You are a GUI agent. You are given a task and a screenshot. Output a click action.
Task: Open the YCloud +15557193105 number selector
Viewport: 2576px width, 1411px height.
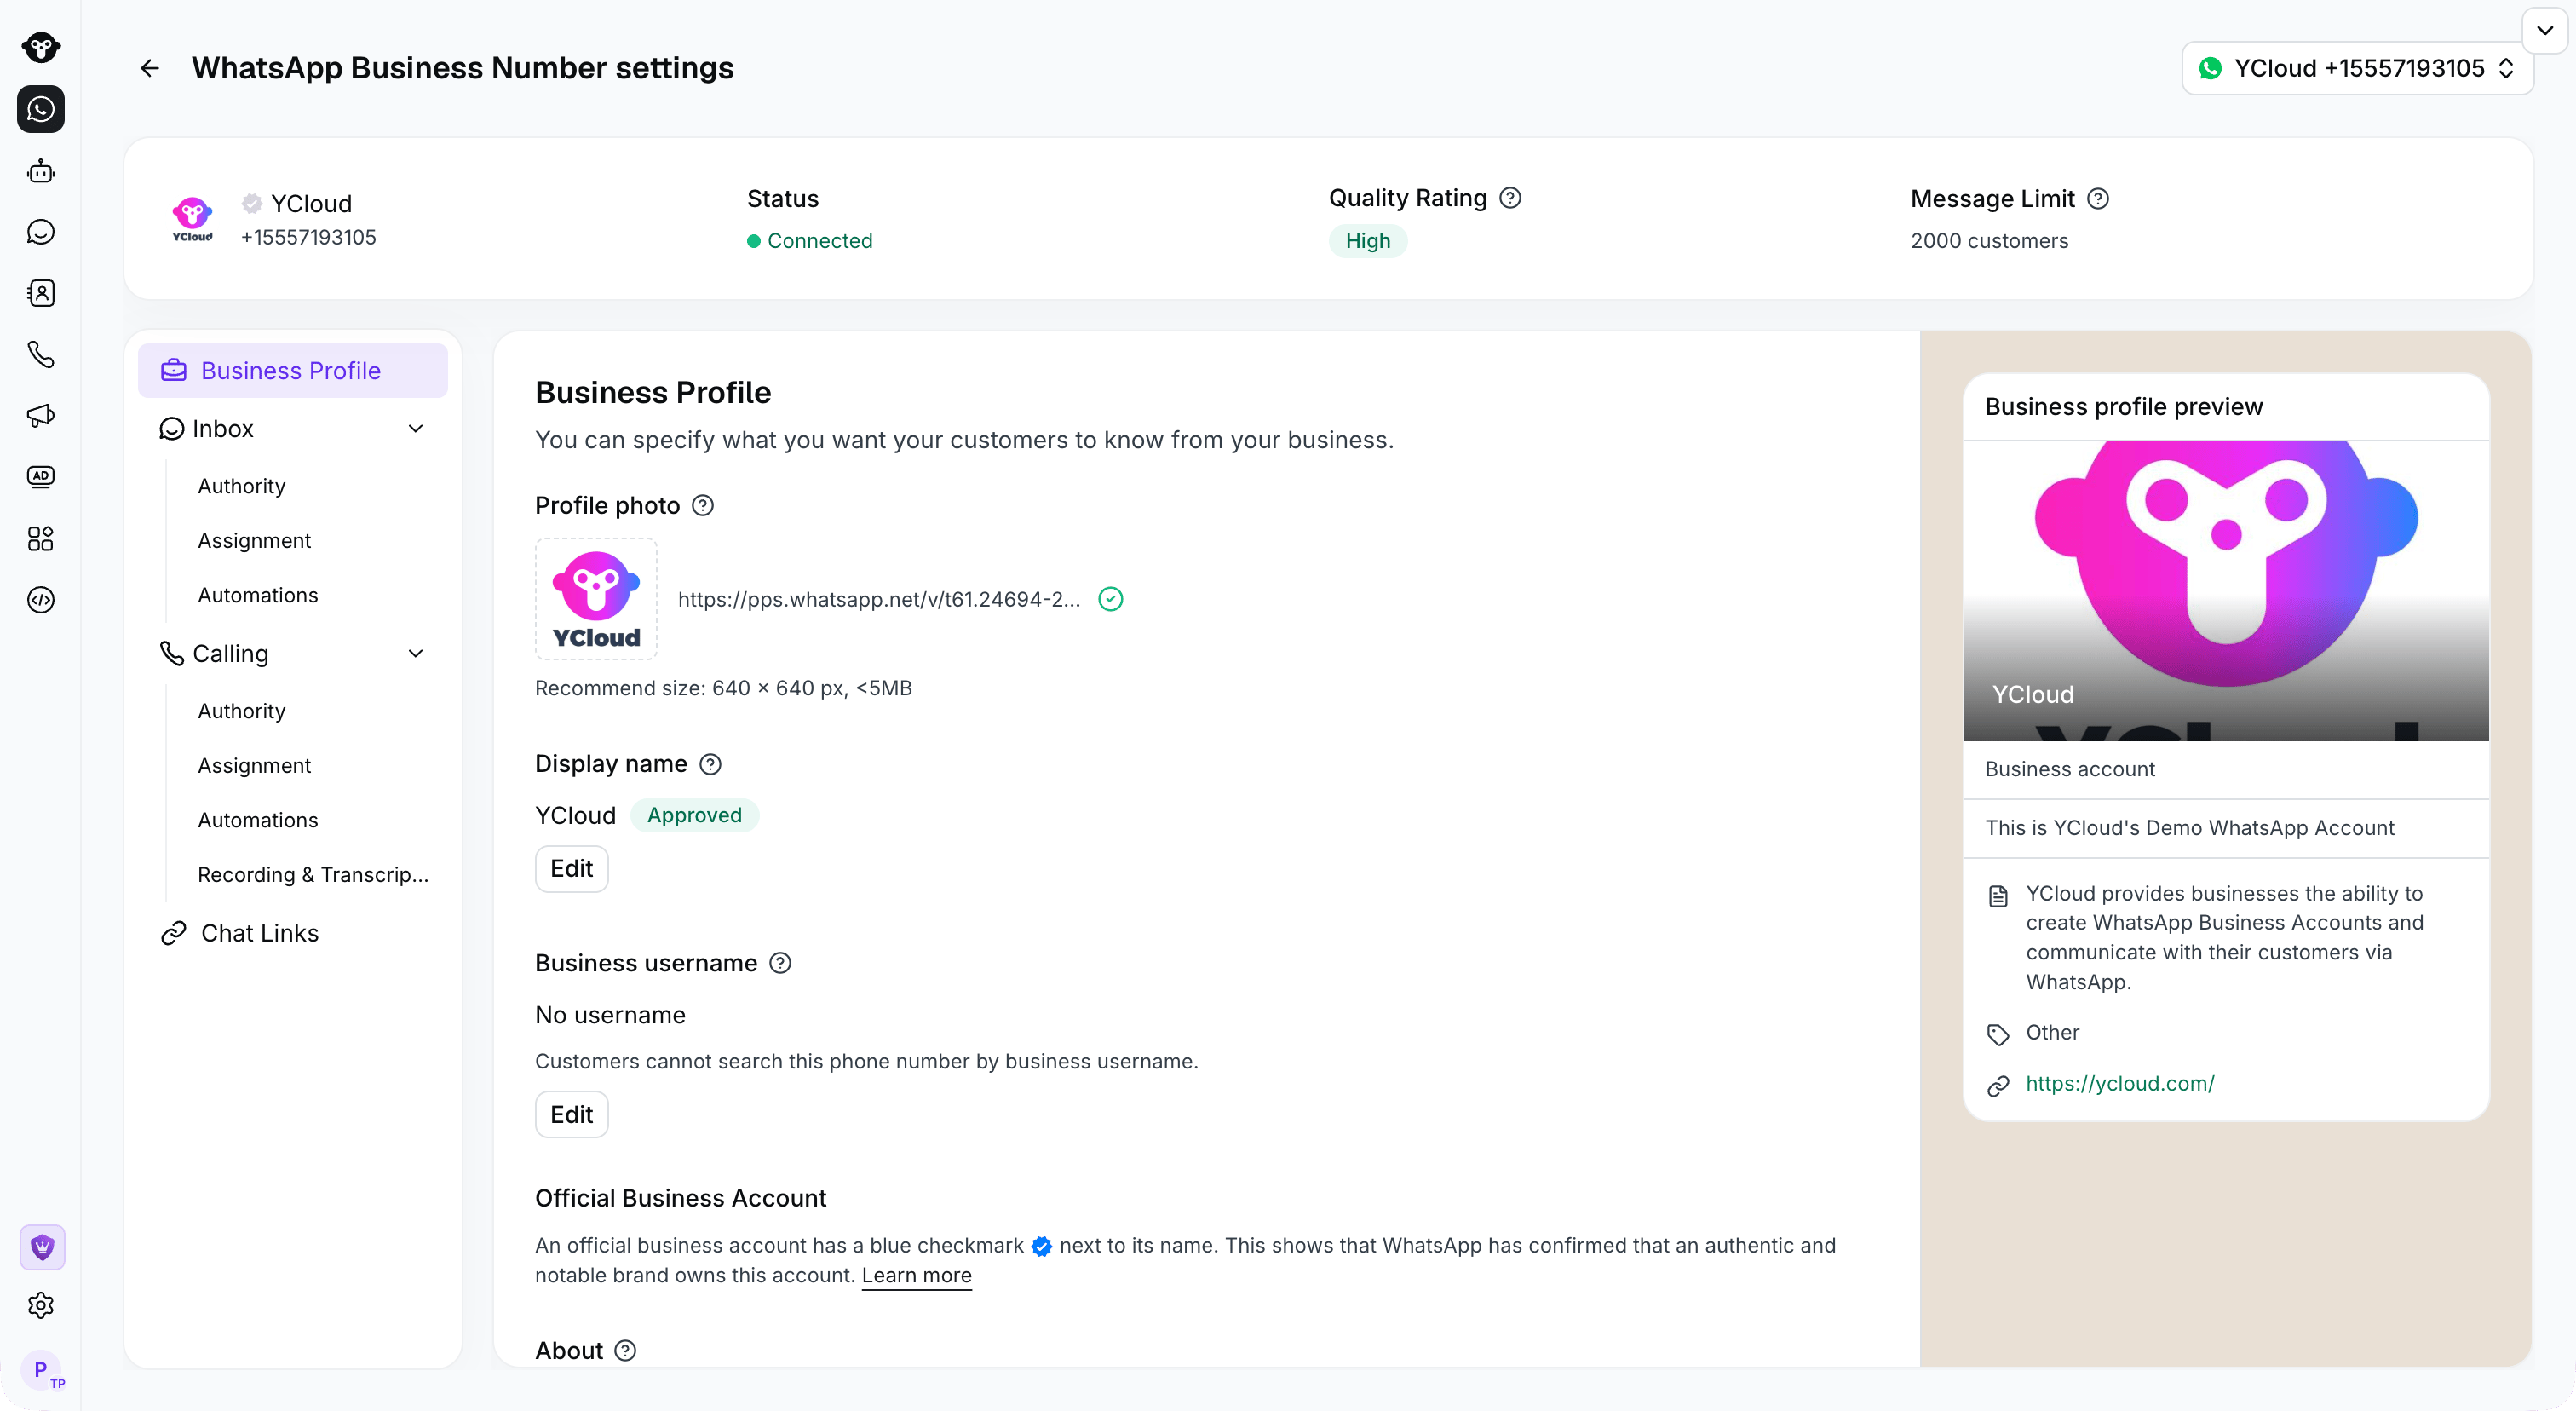(x=2357, y=68)
